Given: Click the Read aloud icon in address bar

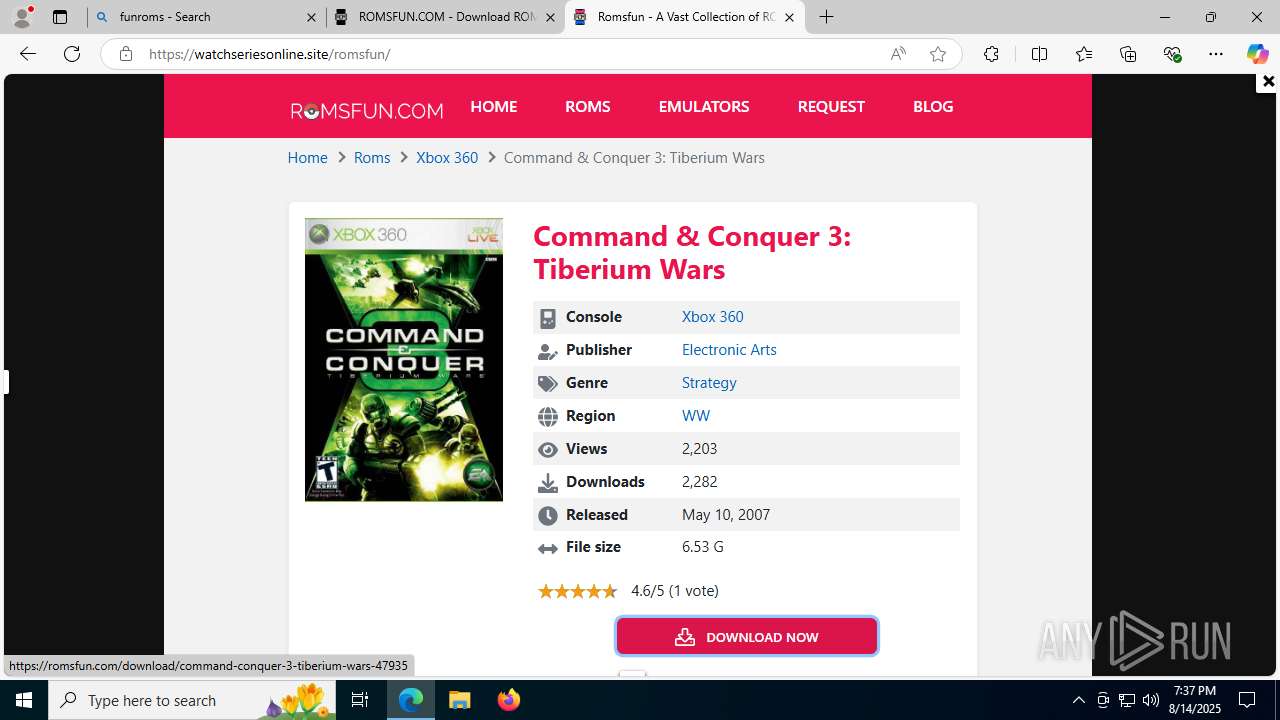Looking at the screenshot, I should [x=898, y=54].
